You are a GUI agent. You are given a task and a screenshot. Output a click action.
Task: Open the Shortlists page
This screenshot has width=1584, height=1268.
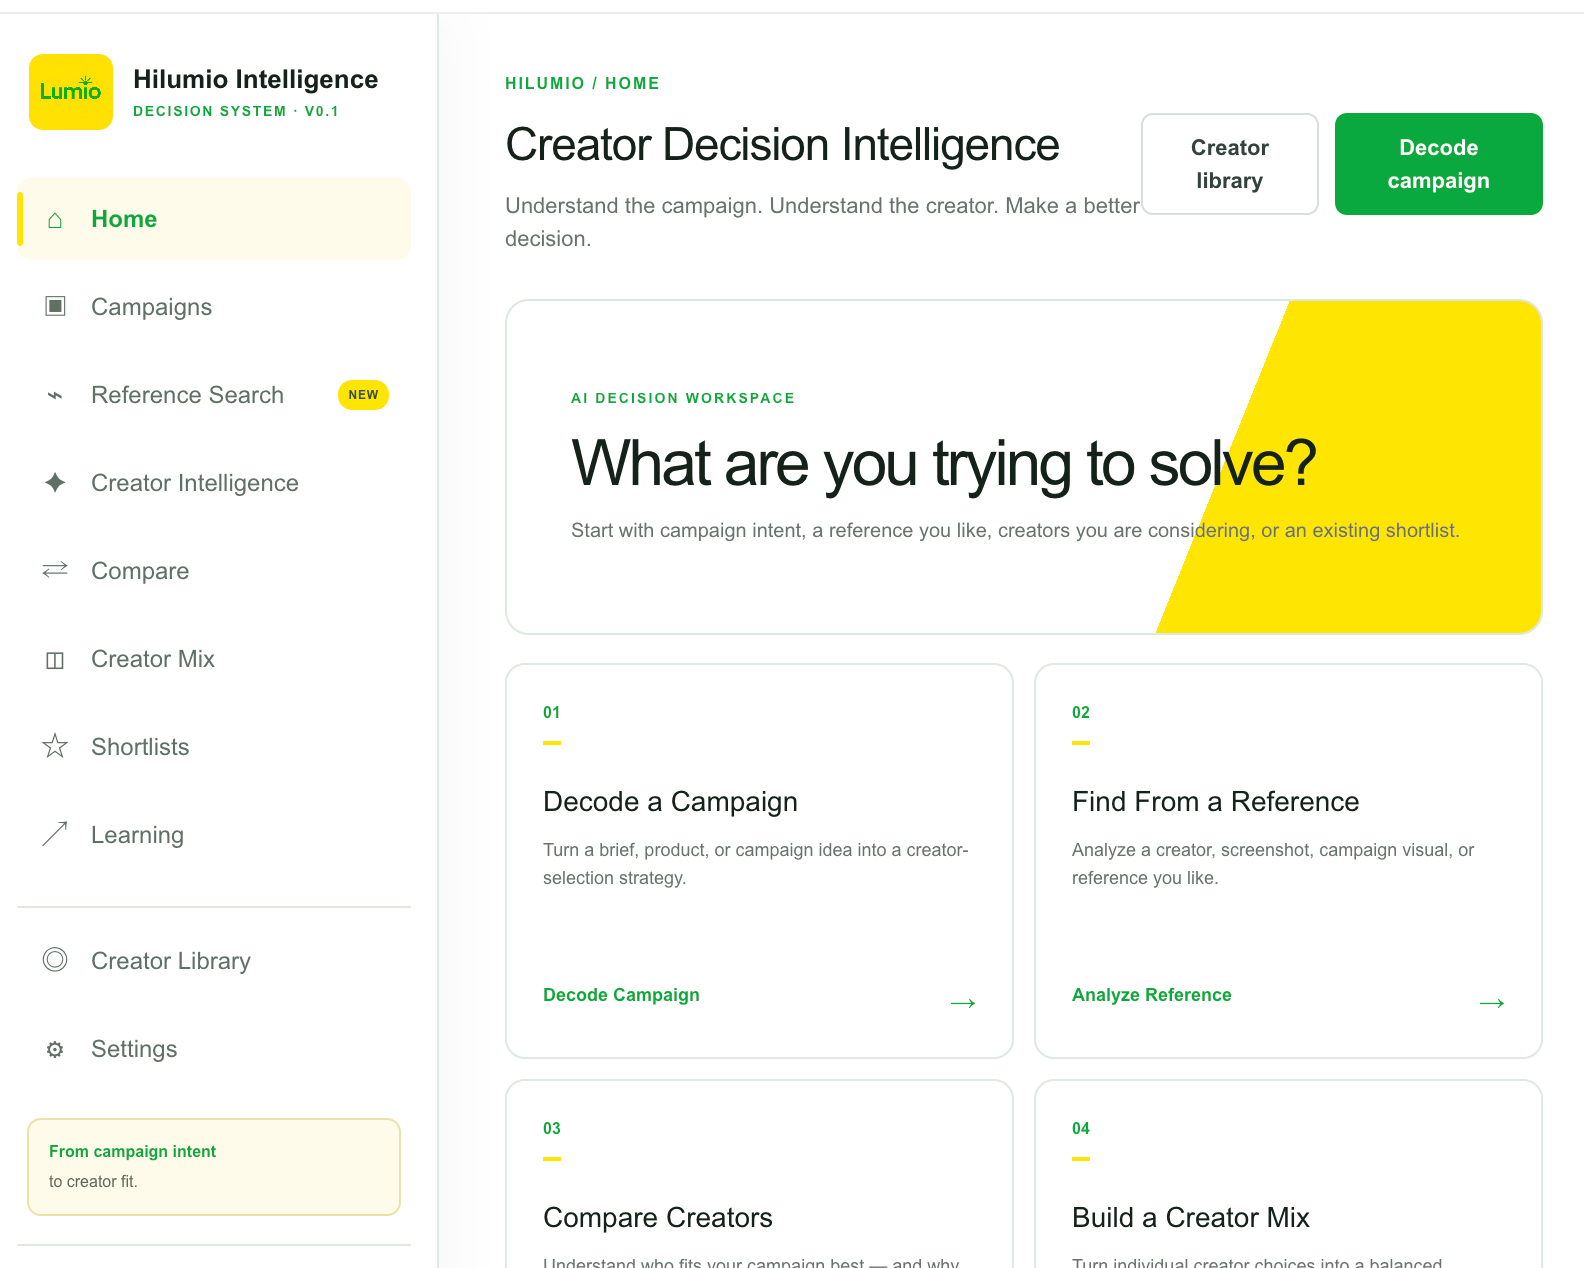[214, 747]
